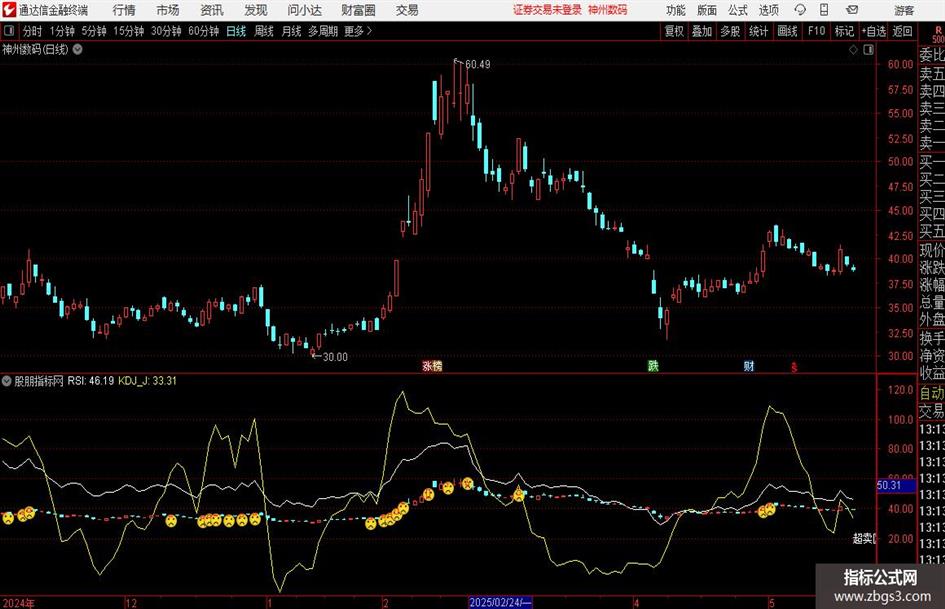Image resolution: width=945 pixels, height=609 pixels.
Task: Click +自选 to add to watchlist
Action: click(873, 31)
